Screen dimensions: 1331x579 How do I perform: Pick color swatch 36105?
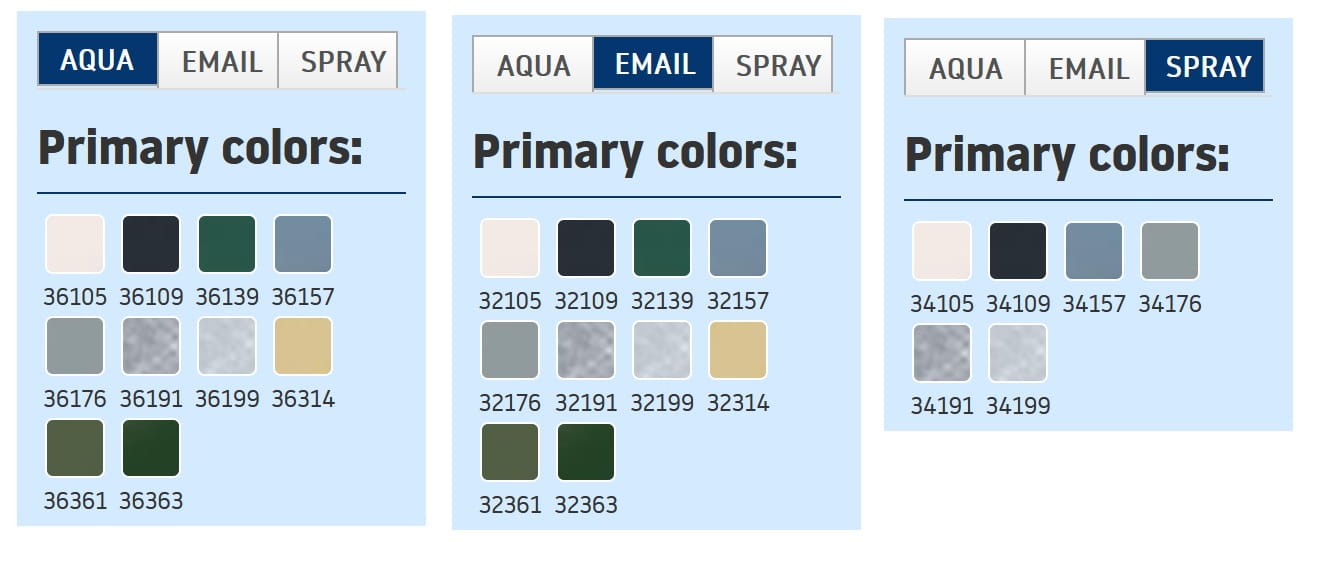75,244
